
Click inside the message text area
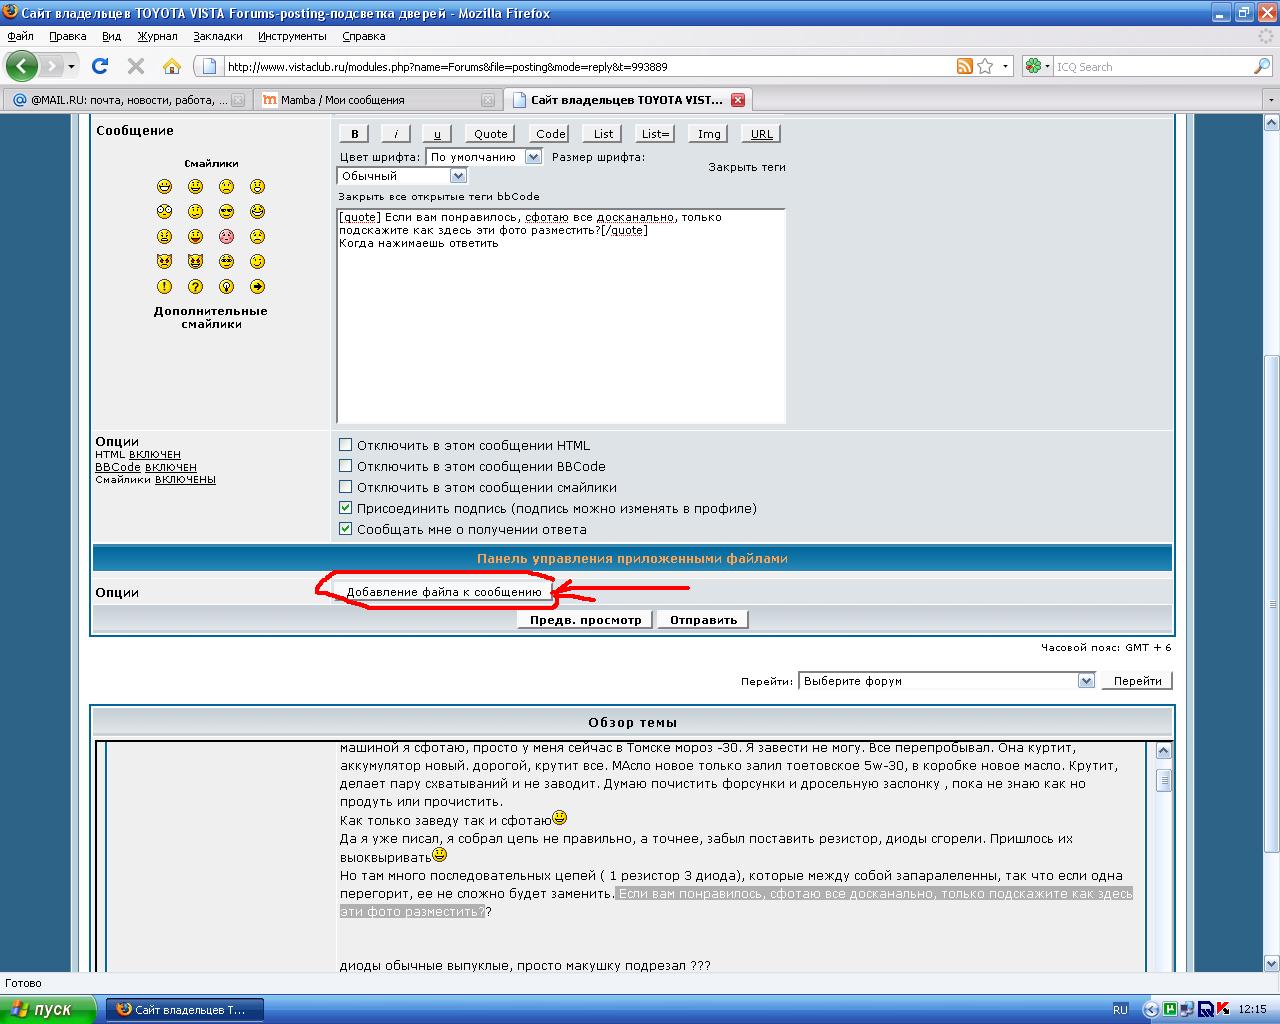560,330
